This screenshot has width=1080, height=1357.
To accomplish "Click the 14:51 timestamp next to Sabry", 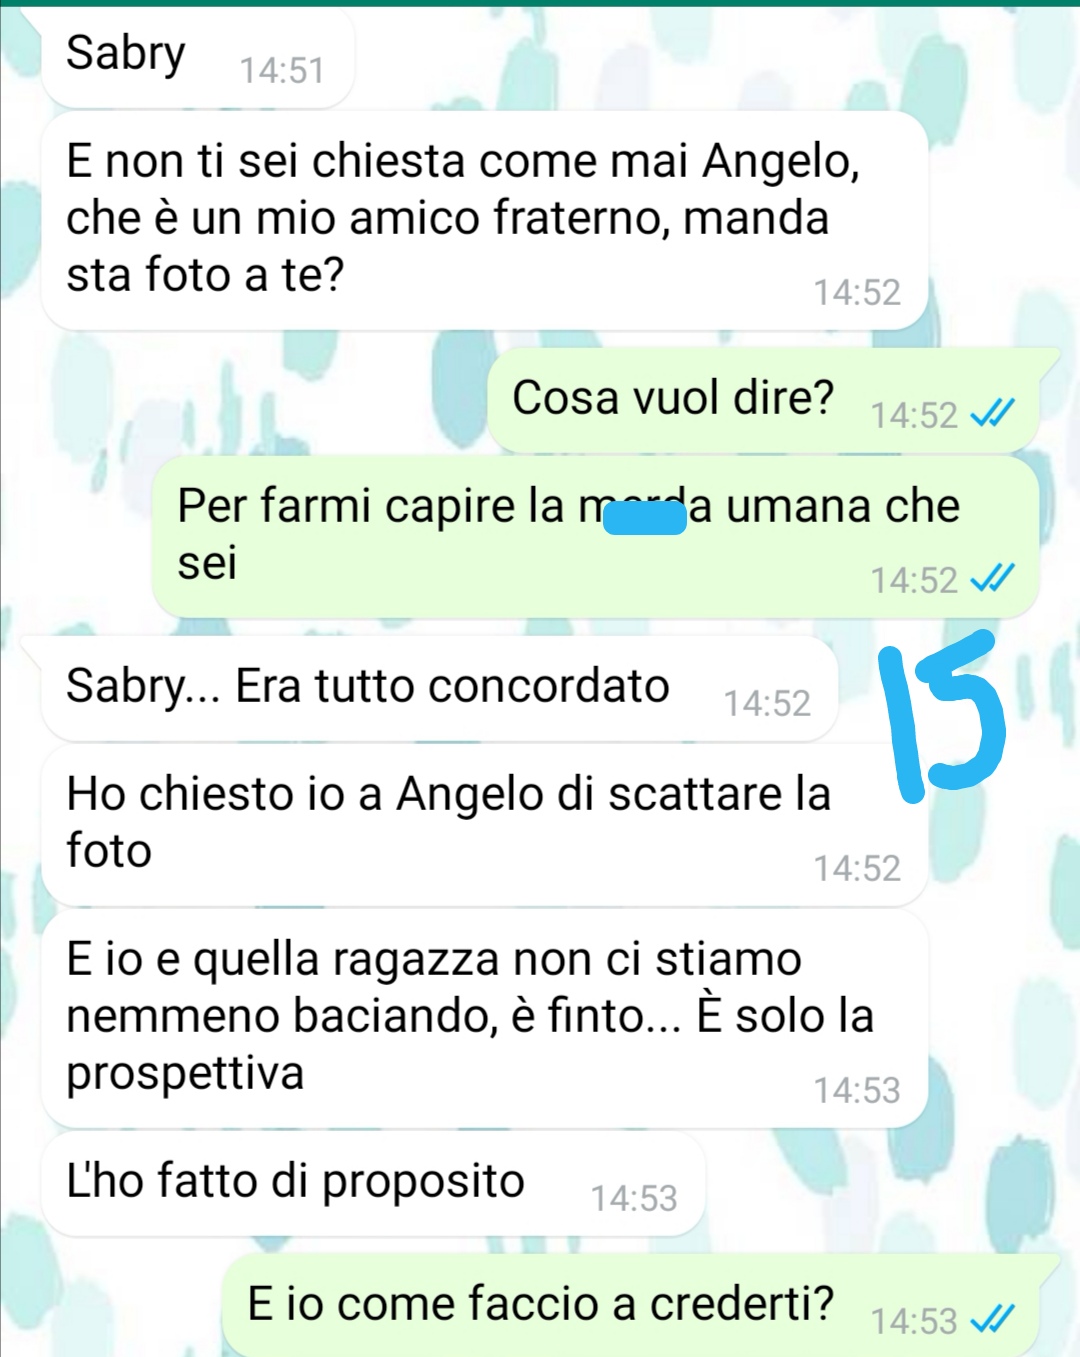I will (x=282, y=71).
